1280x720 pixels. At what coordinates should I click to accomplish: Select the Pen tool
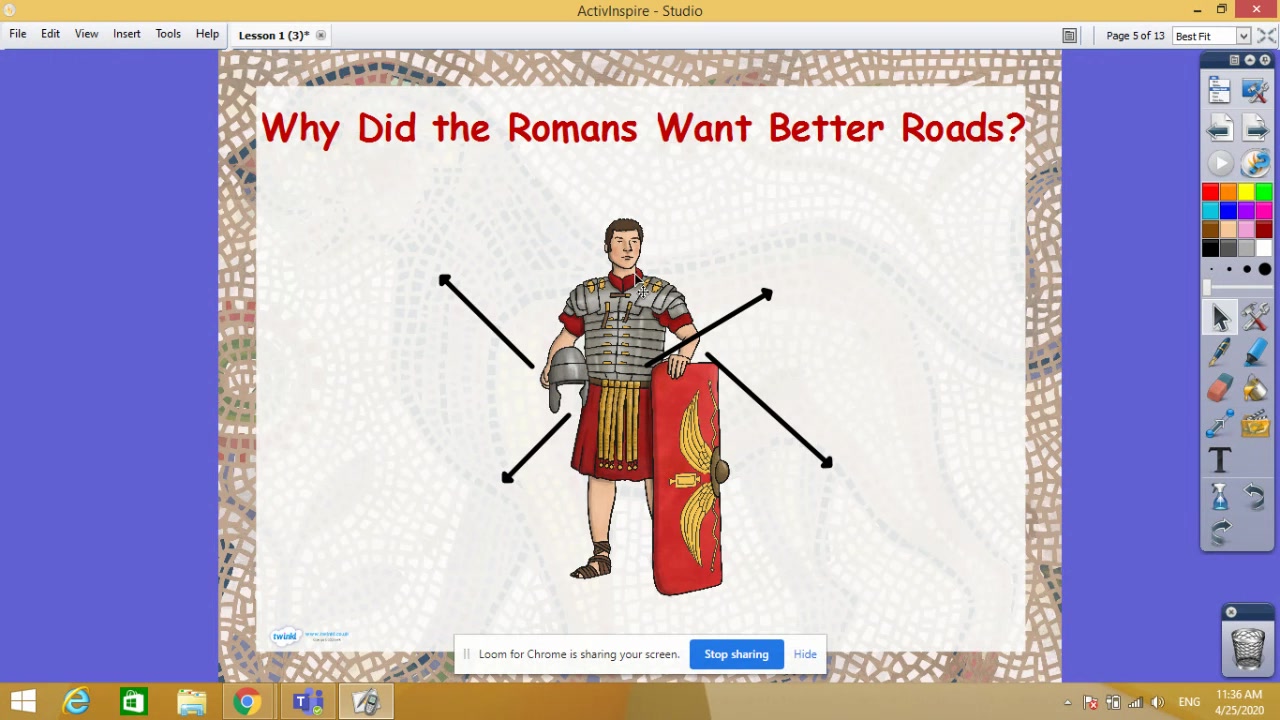tap(1219, 353)
